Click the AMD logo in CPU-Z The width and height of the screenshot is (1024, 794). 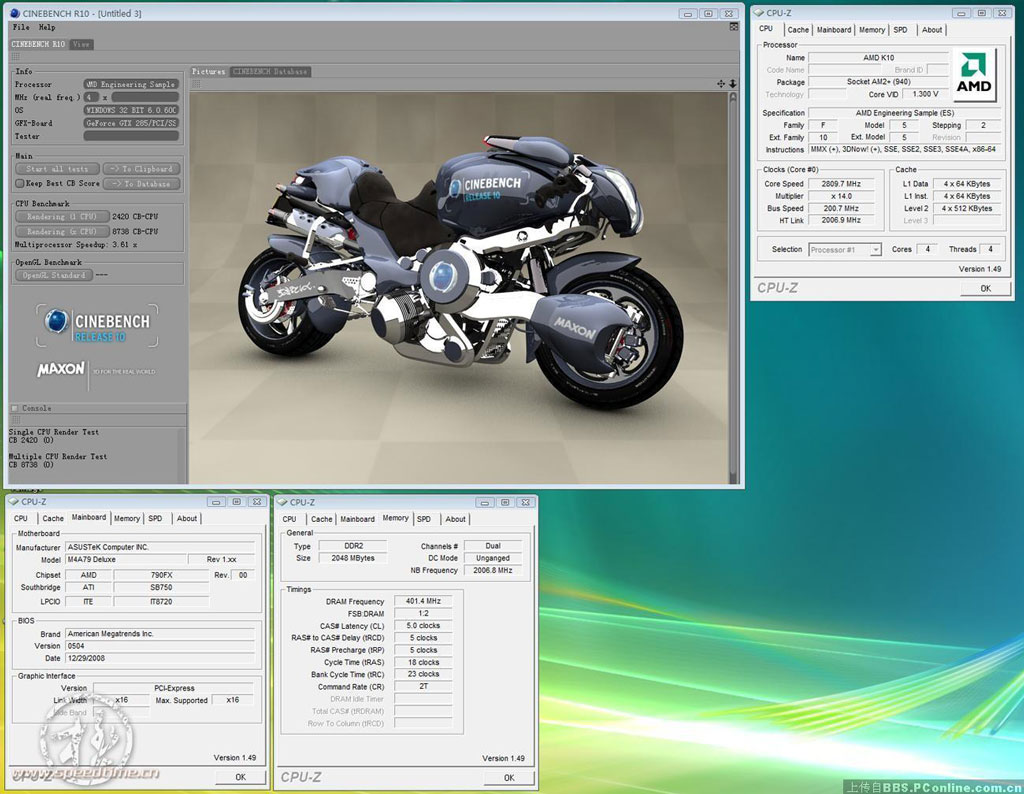973,76
